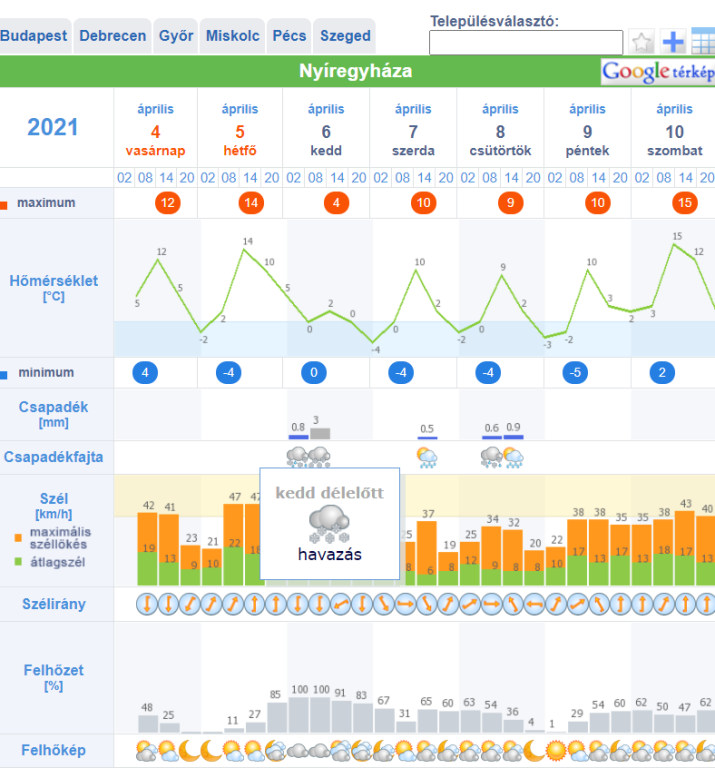Open the Győr tab
Screen dimensions: 715x768
tap(176, 36)
